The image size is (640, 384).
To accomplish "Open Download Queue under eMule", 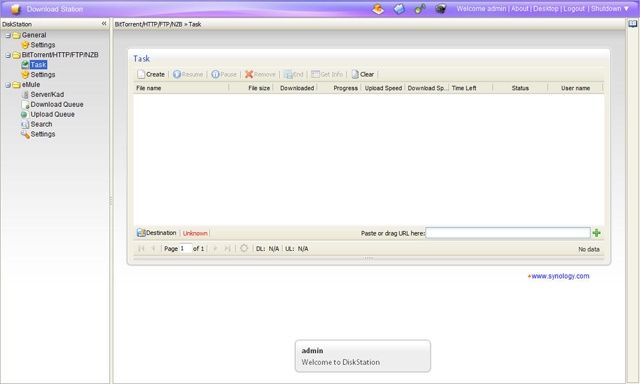I will pyautogui.click(x=57, y=104).
